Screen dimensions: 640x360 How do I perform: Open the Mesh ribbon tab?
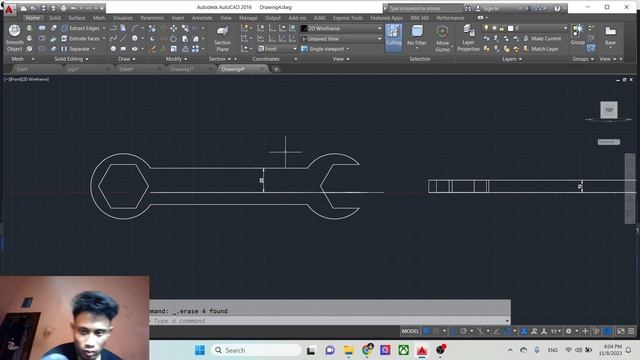[x=99, y=18]
